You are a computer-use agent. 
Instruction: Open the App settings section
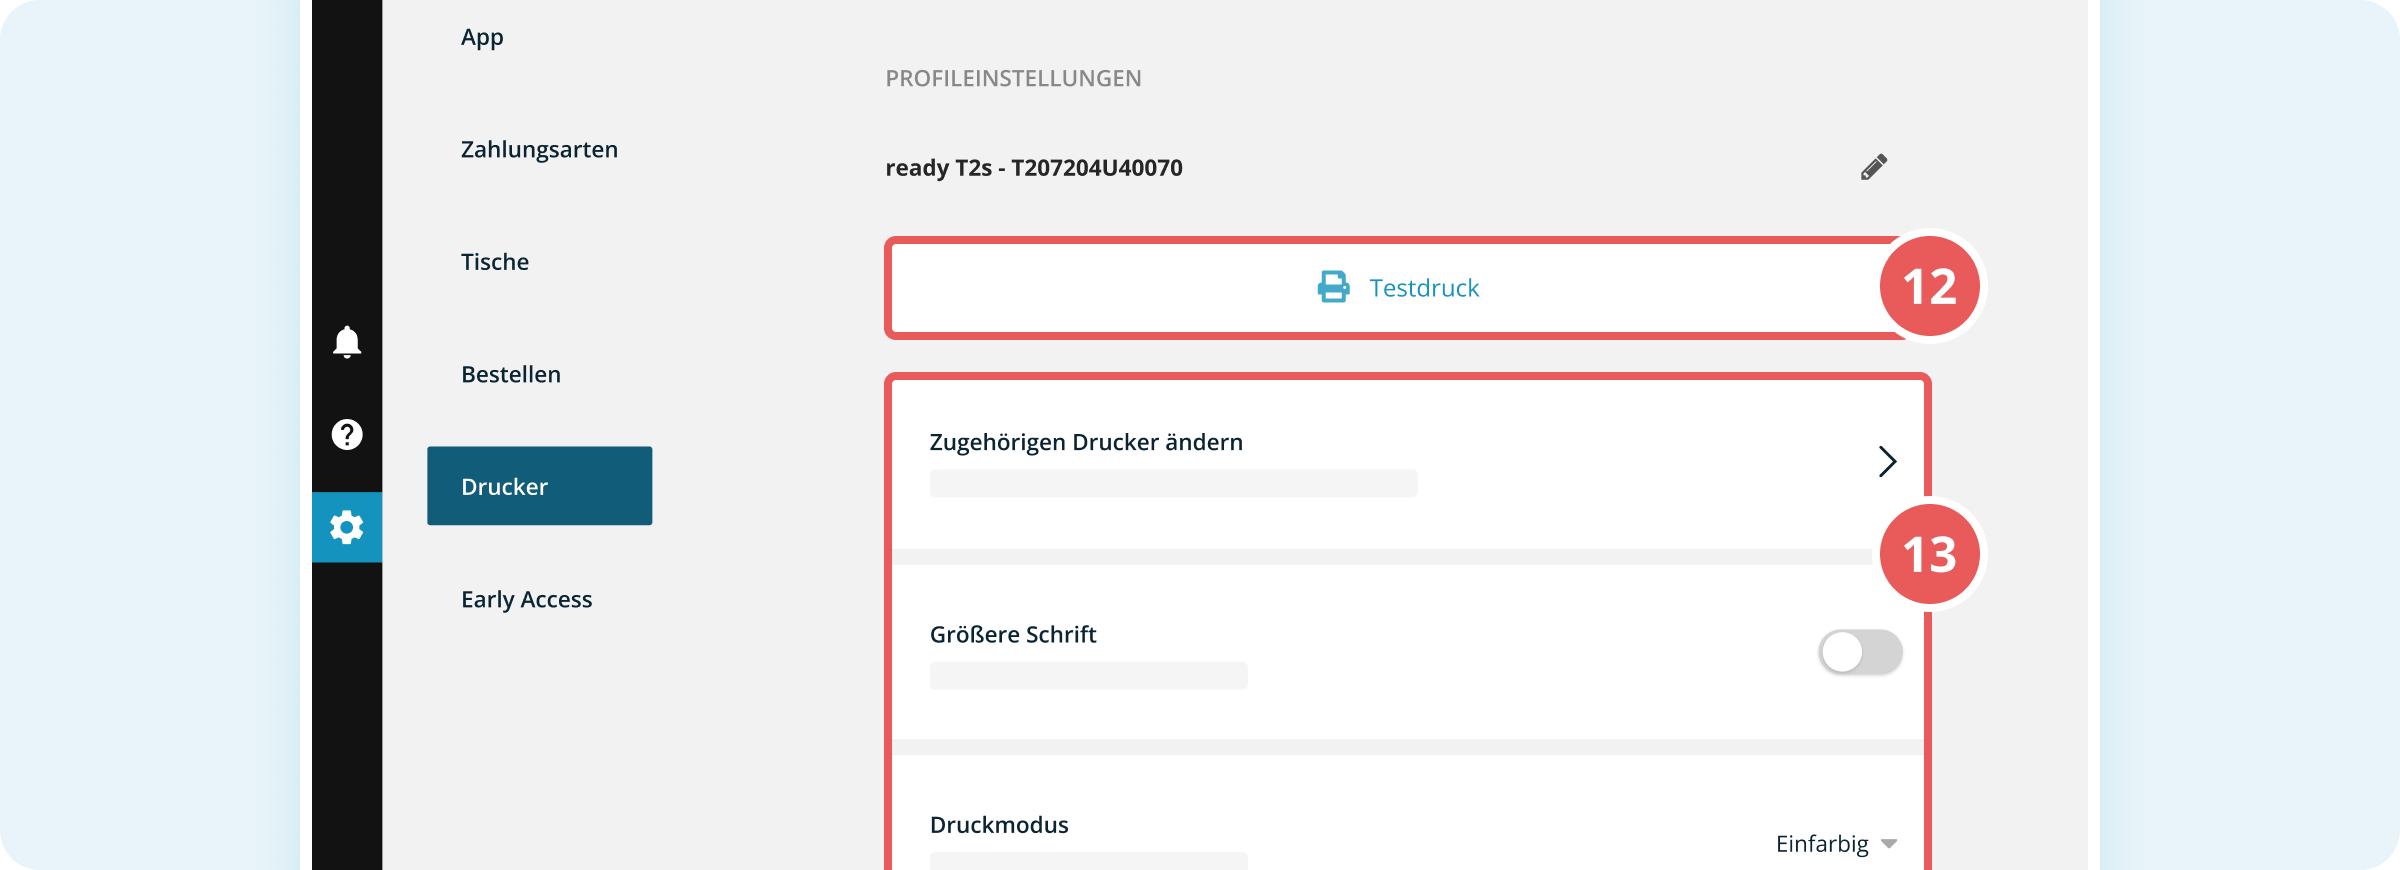[x=482, y=37]
